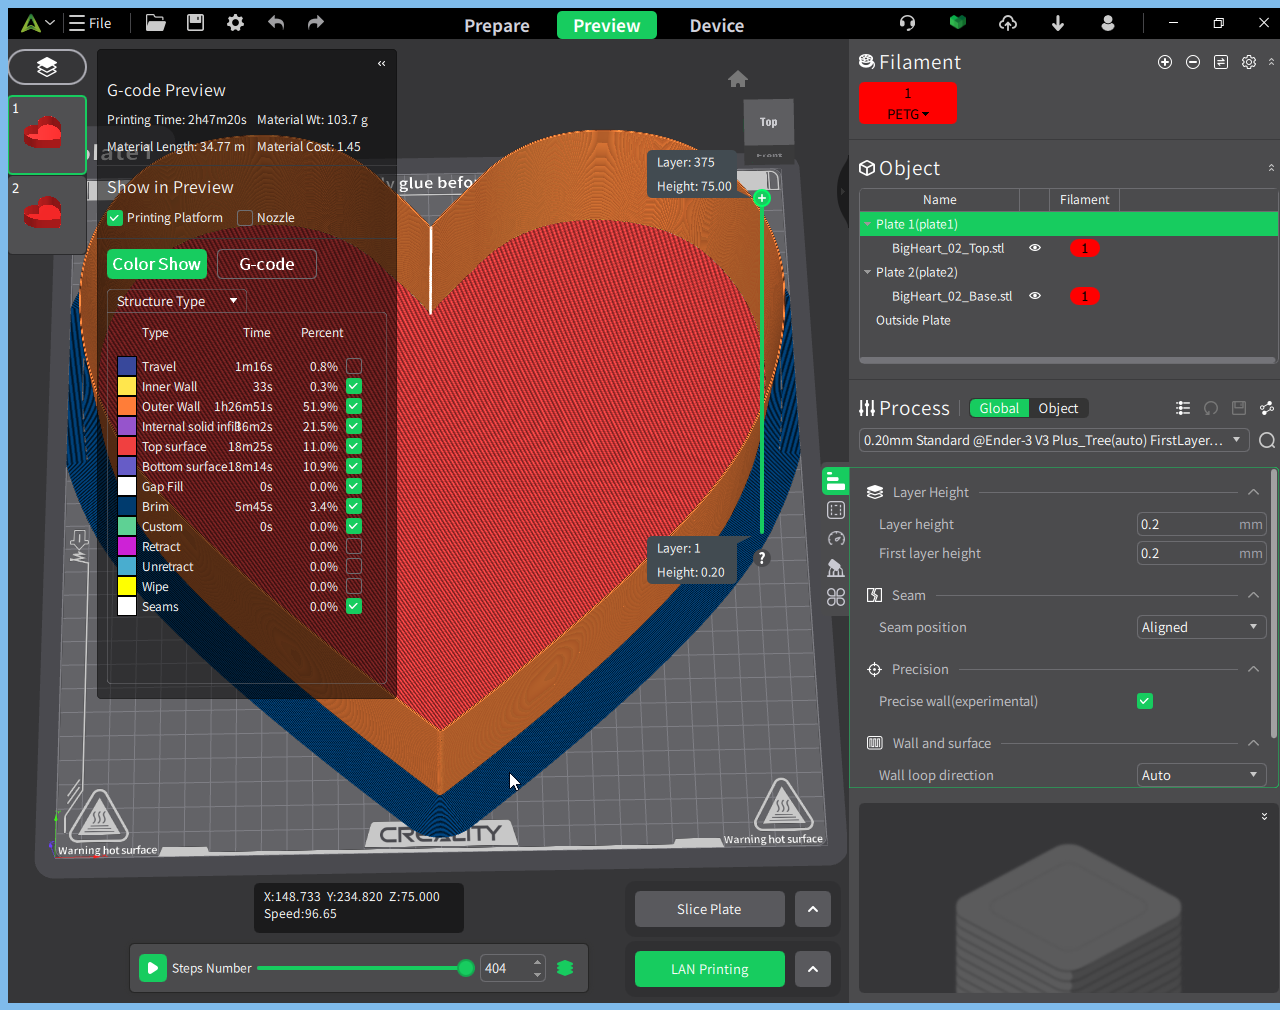This screenshot has height=1010, width=1280.
Task: Enable the Travel structure type checkbox
Action: [x=354, y=366]
